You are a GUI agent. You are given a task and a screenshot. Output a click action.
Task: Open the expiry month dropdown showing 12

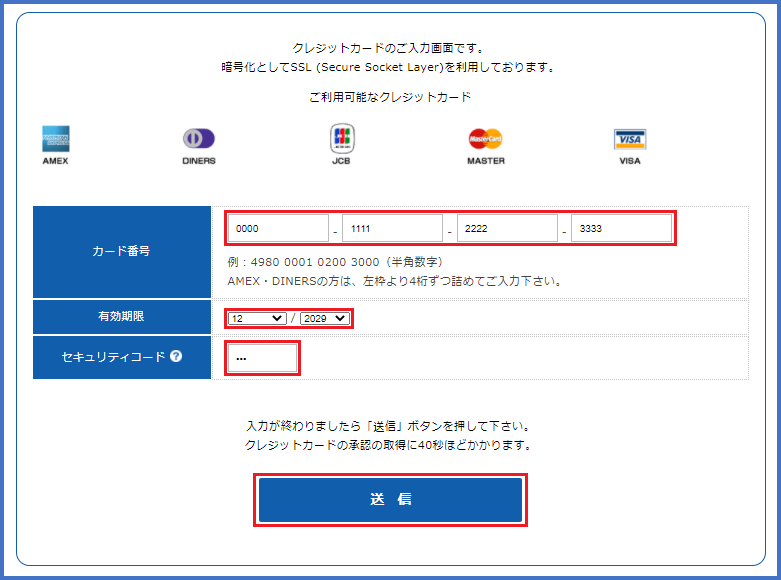coord(256,318)
